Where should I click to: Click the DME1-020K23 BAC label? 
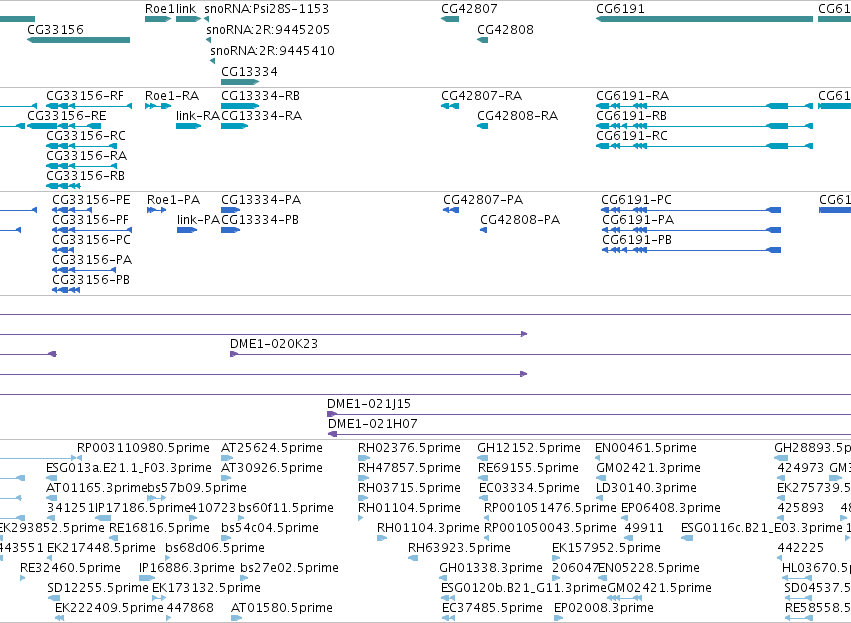274,344
